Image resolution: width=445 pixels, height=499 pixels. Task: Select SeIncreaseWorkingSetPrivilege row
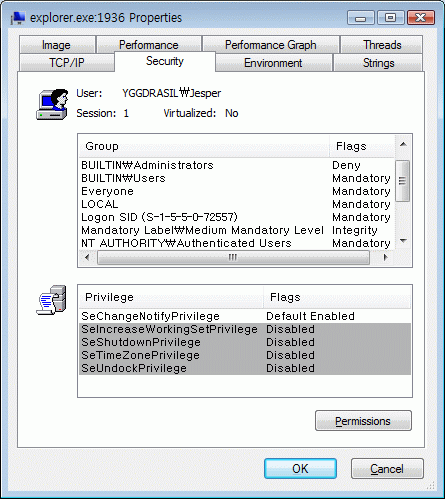click(245, 329)
